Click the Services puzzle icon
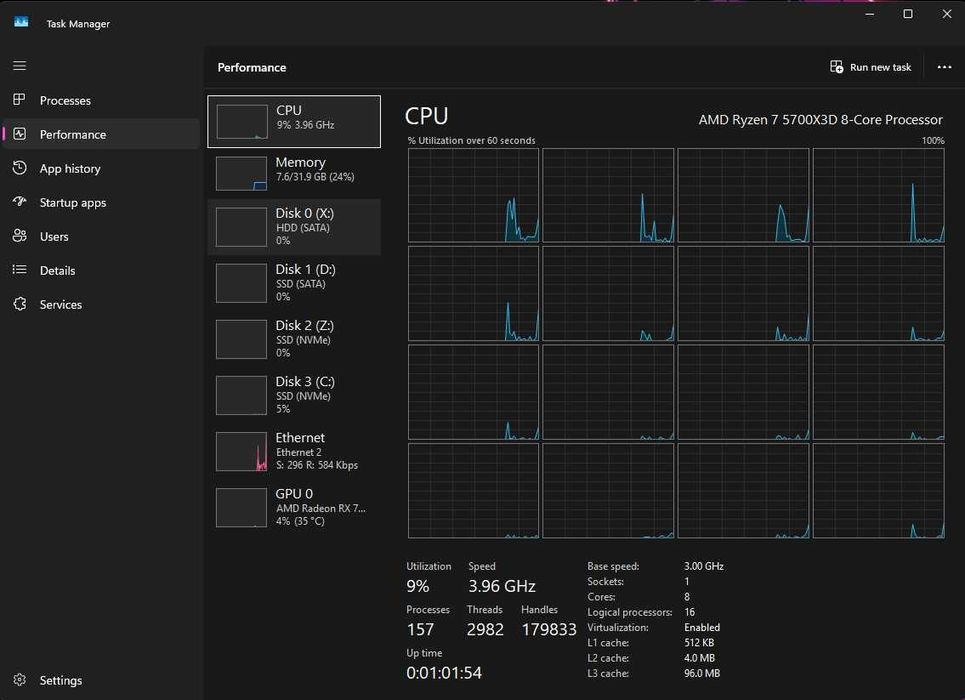Viewport: 965px width, 700px height. coord(20,304)
